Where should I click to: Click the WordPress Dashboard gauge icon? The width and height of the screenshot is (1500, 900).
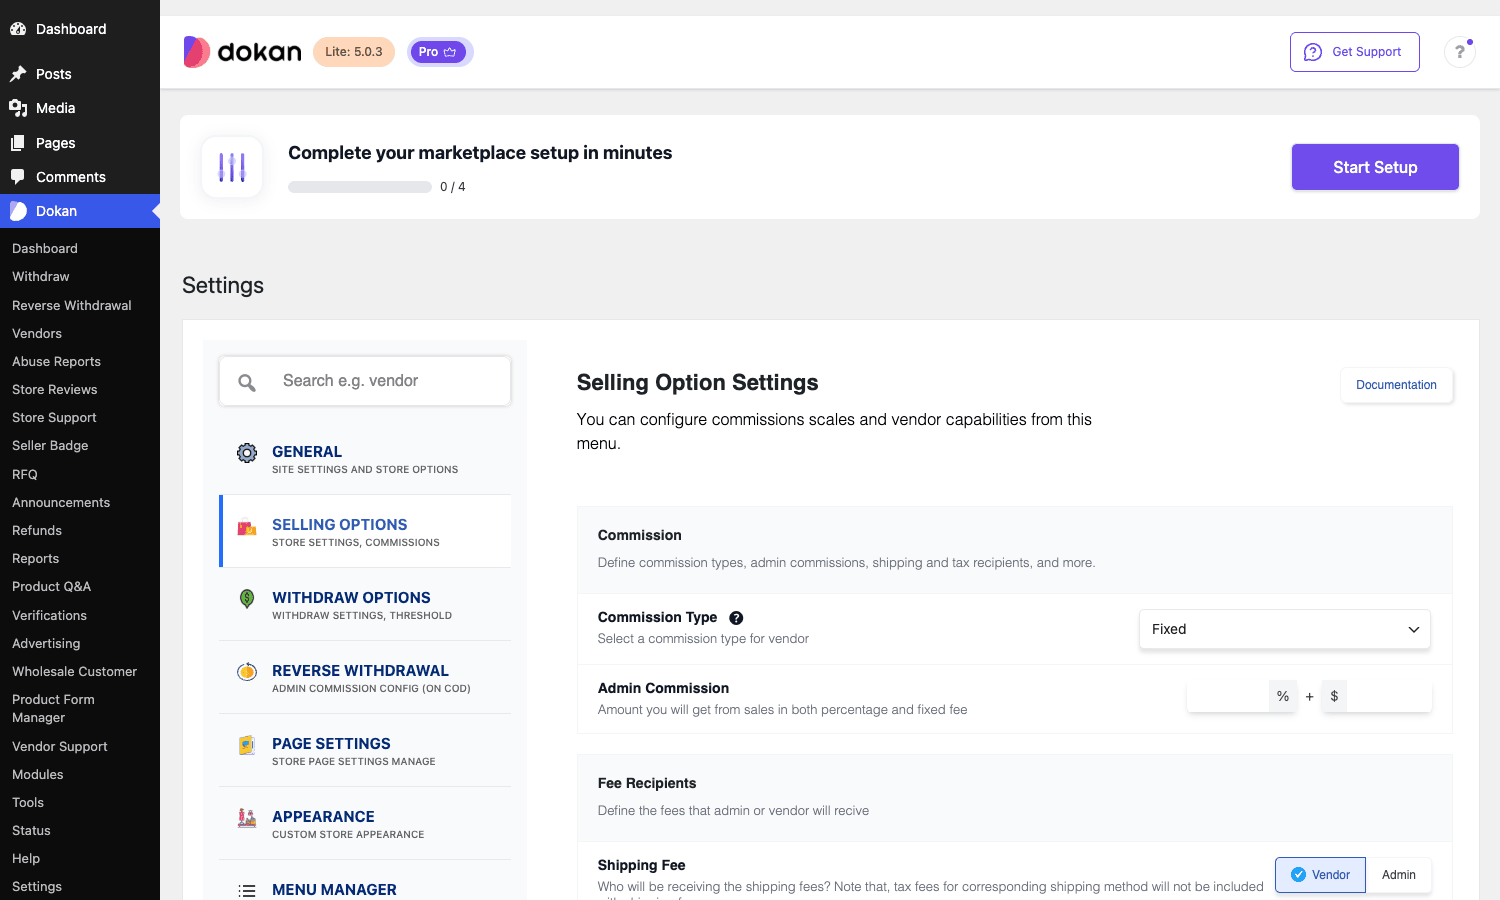[18, 29]
